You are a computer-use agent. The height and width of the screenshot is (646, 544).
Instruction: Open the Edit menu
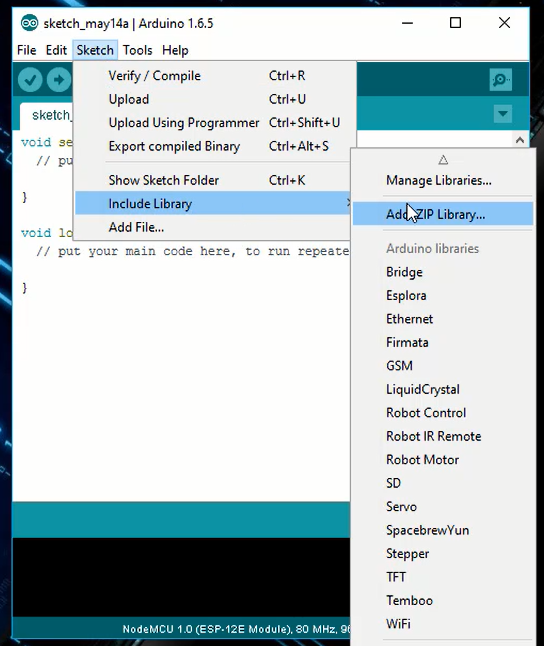pos(56,50)
